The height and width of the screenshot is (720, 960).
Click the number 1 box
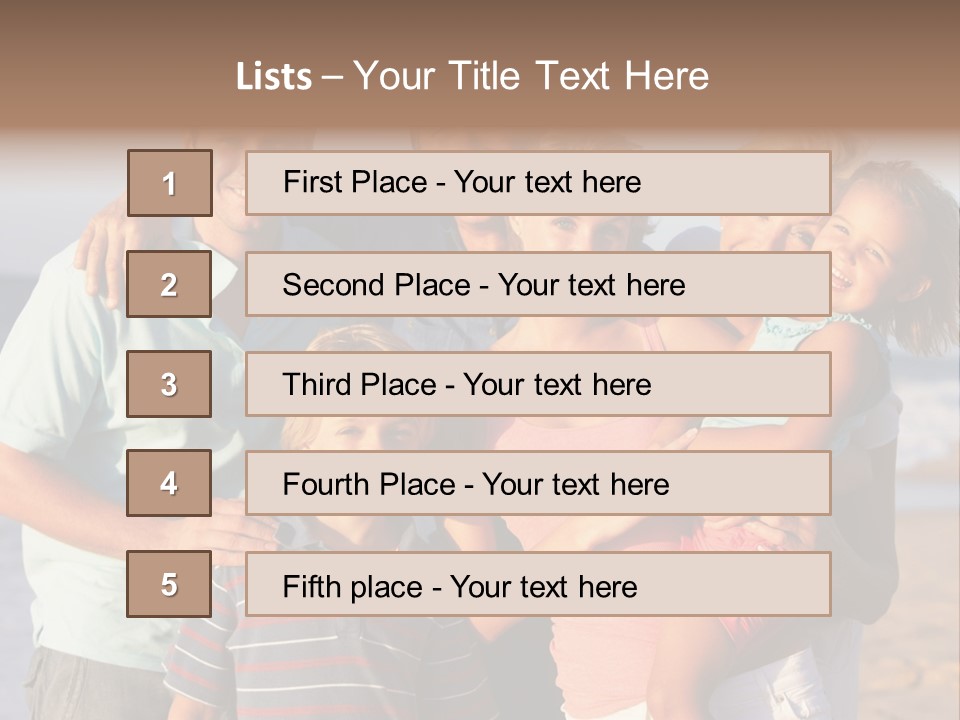169,183
